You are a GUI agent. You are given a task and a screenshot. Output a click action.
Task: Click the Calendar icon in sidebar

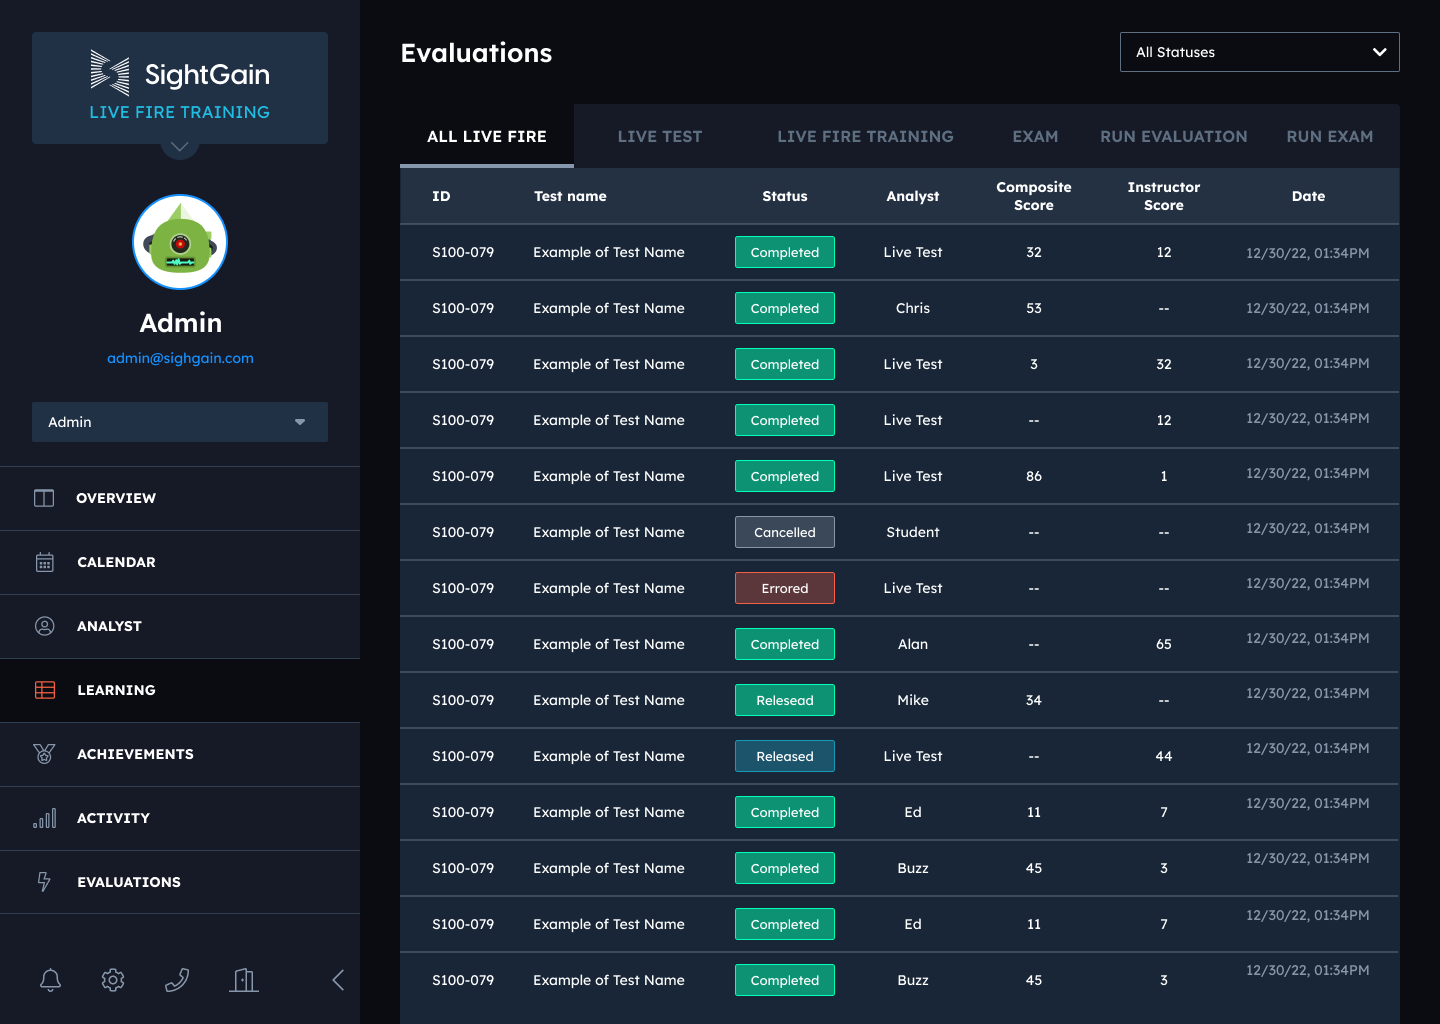pos(45,562)
